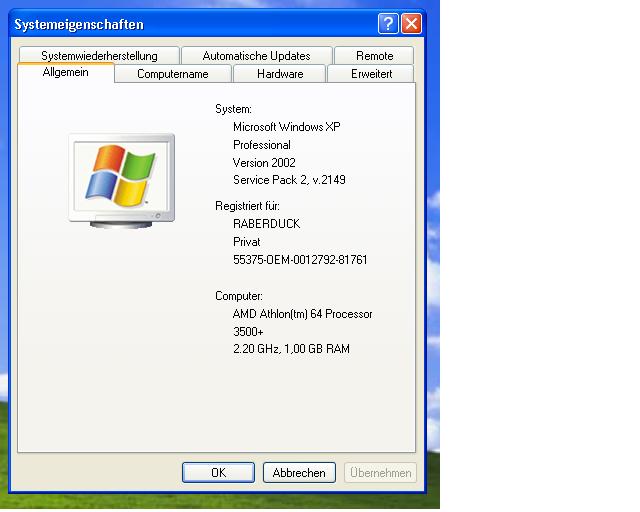
Task: Open the Systemwiederherstellung tab
Action: (x=99, y=56)
